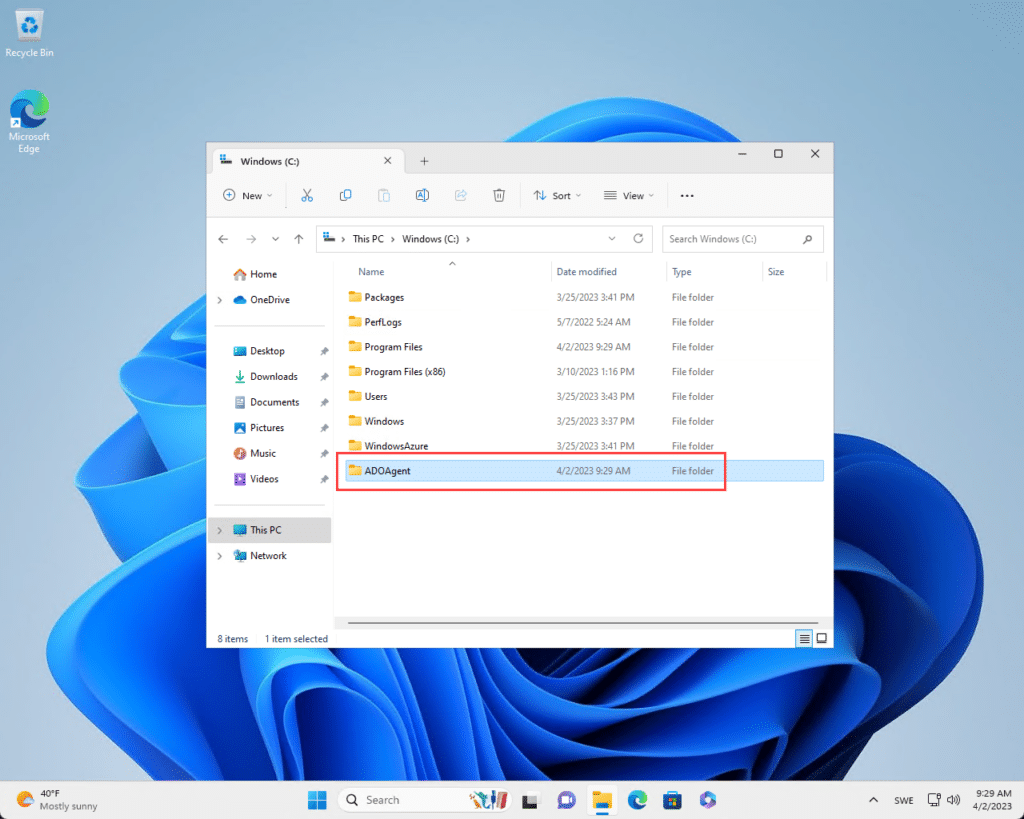
Task: Expand the address bar history dropdown
Action: (x=612, y=238)
